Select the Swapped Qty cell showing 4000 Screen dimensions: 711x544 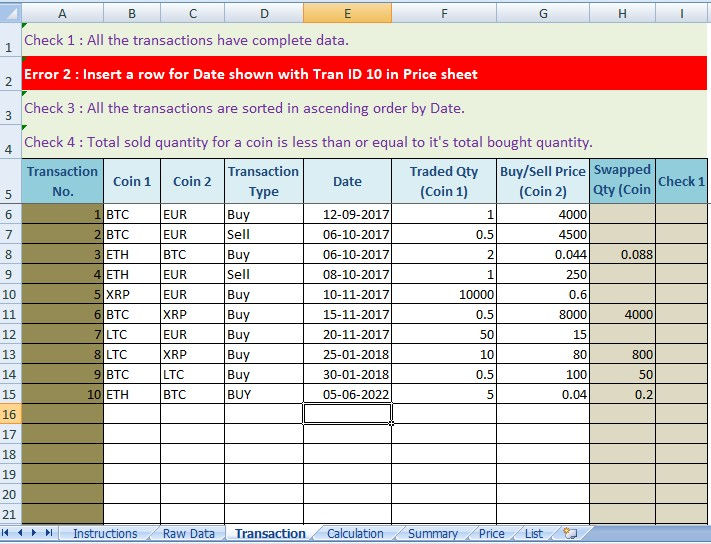click(622, 314)
